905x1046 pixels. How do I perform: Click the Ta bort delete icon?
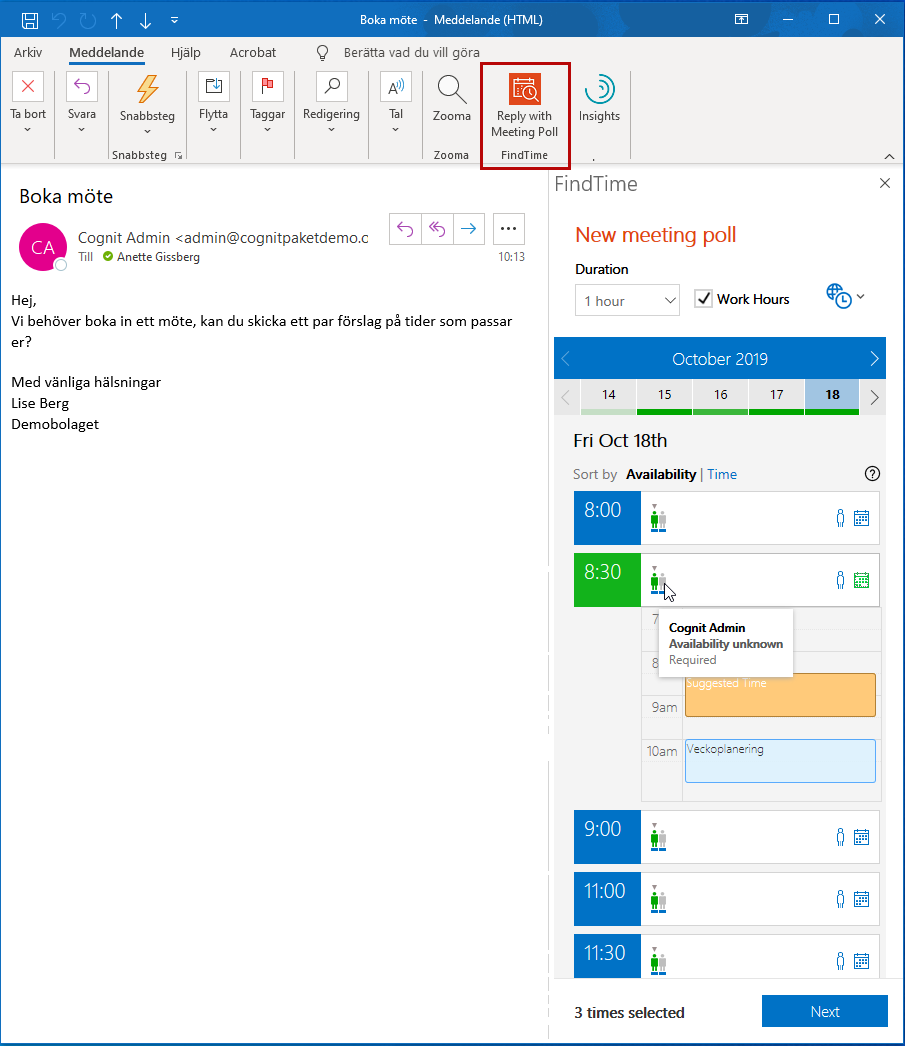click(x=28, y=87)
